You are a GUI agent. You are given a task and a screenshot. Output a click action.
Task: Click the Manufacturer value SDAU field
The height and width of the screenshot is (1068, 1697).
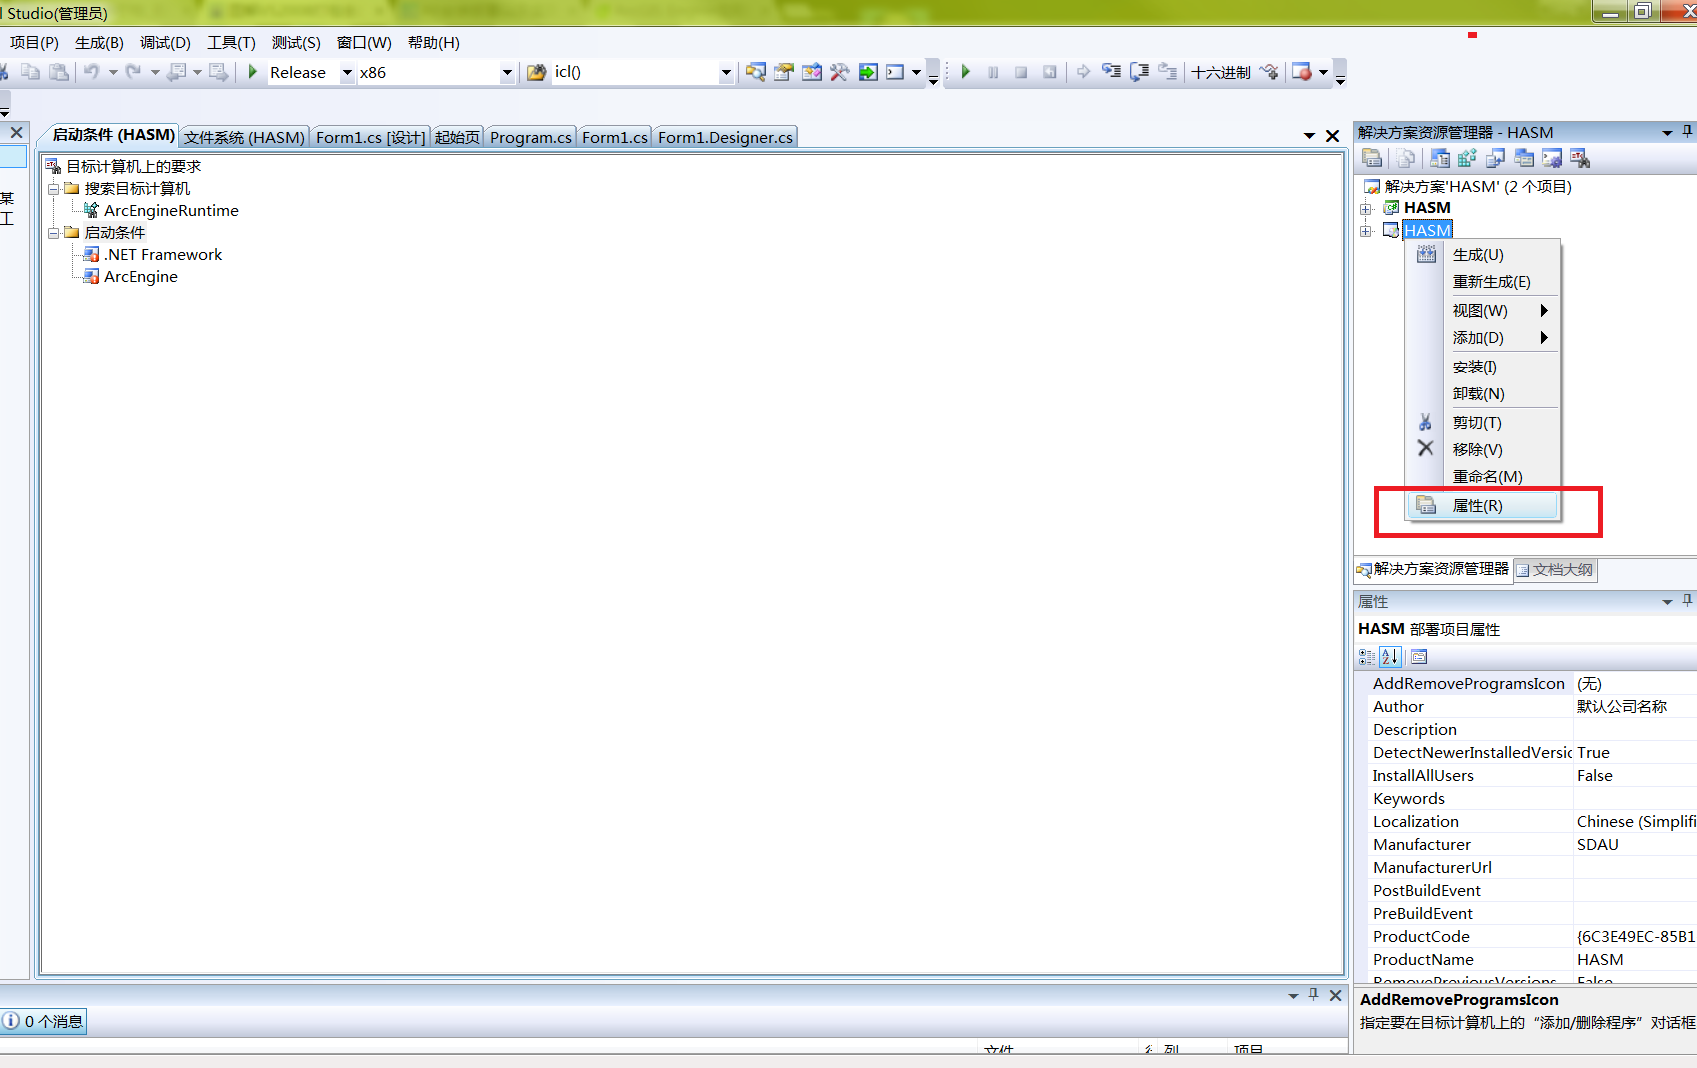tap(1635, 844)
